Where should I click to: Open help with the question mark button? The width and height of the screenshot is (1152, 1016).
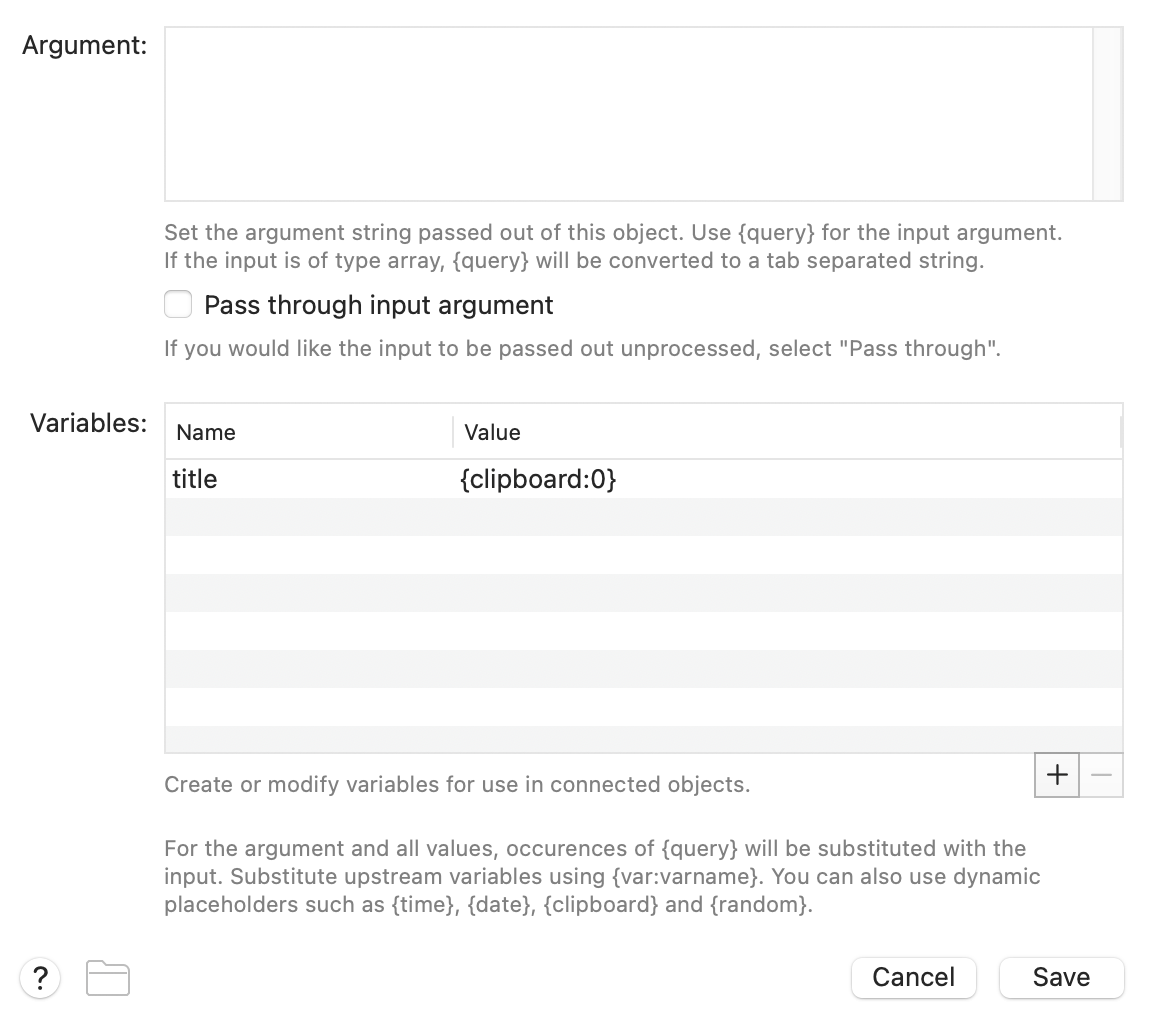[x=40, y=977]
